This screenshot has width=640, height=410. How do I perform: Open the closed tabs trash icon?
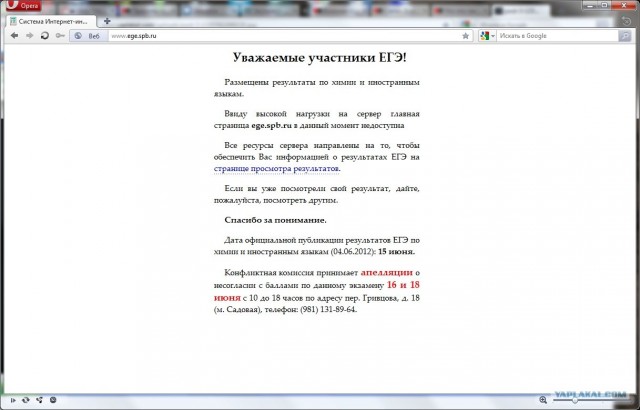(626, 21)
